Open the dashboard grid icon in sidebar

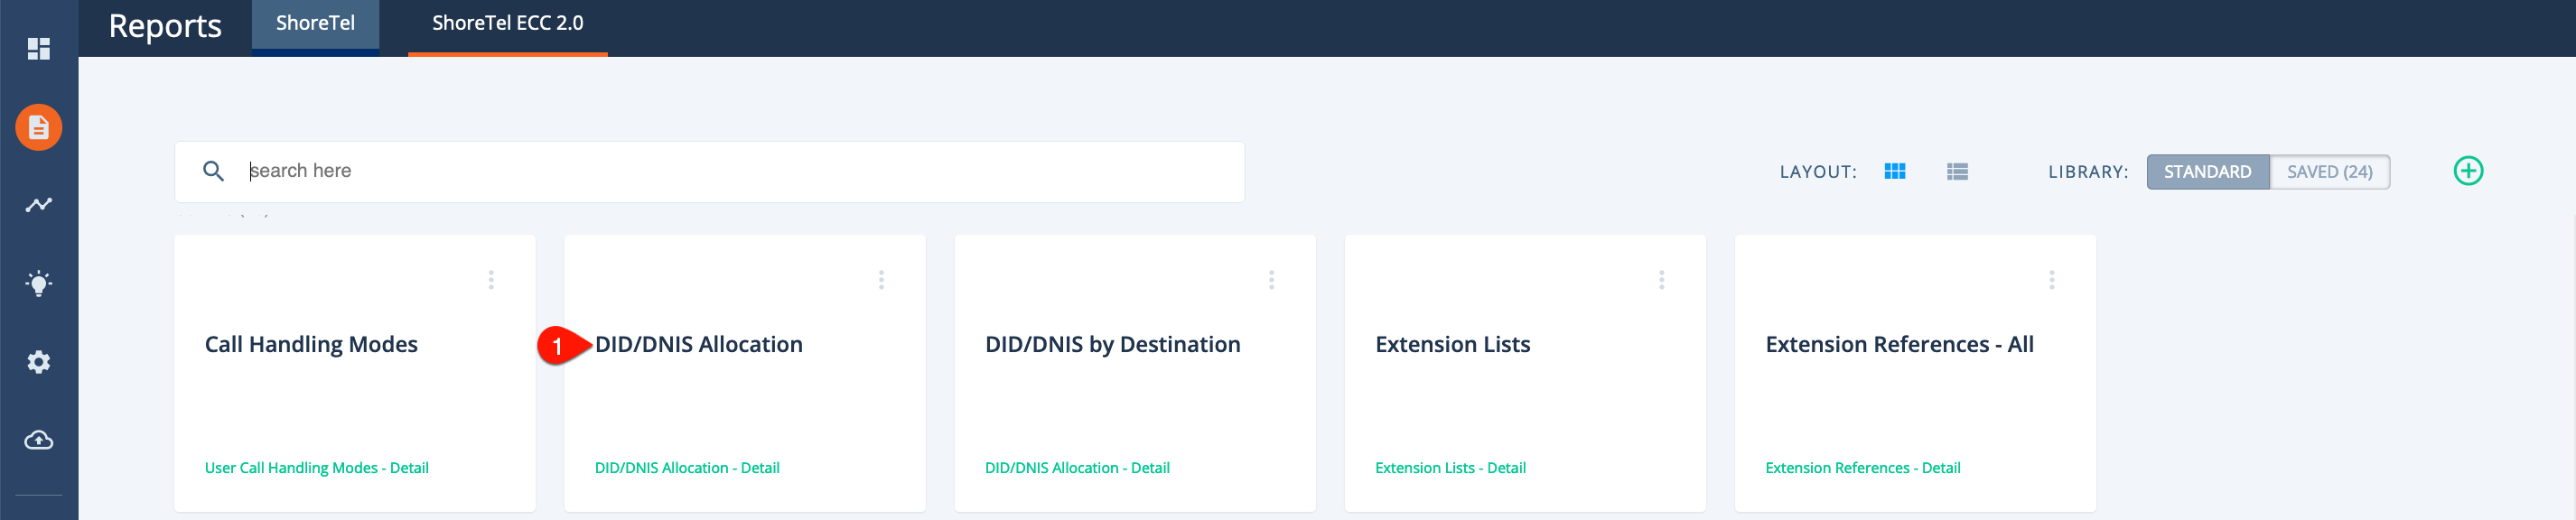pyautogui.click(x=39, y=49)
